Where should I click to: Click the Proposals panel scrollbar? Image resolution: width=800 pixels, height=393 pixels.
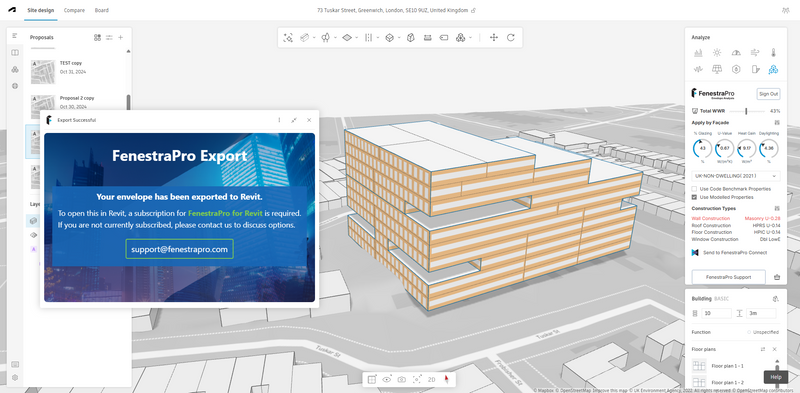(128, 101)
